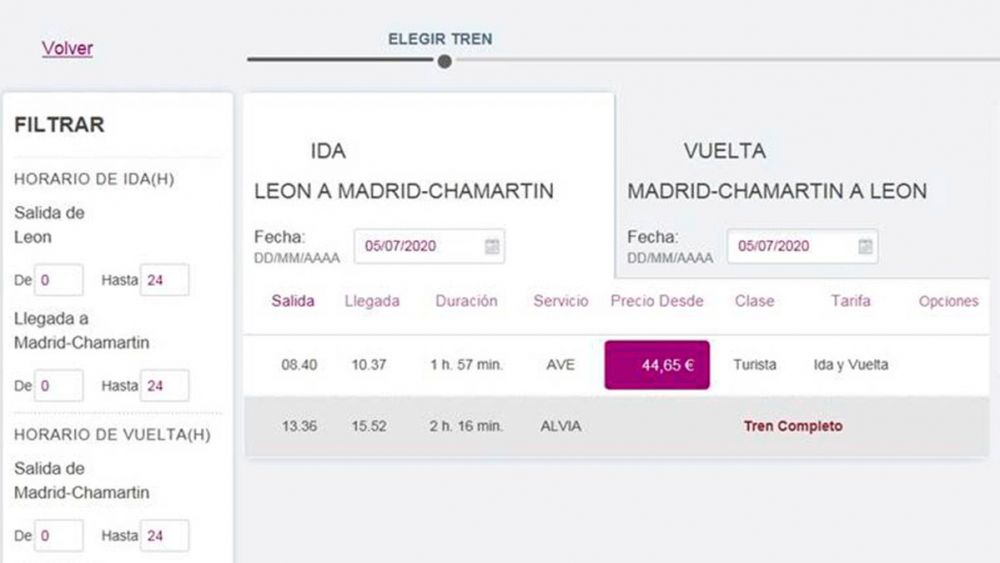Sort by the Duración column header
The width and height of the screenshot is (1000, 563).
pyautogui.click(x=466, y=301)
